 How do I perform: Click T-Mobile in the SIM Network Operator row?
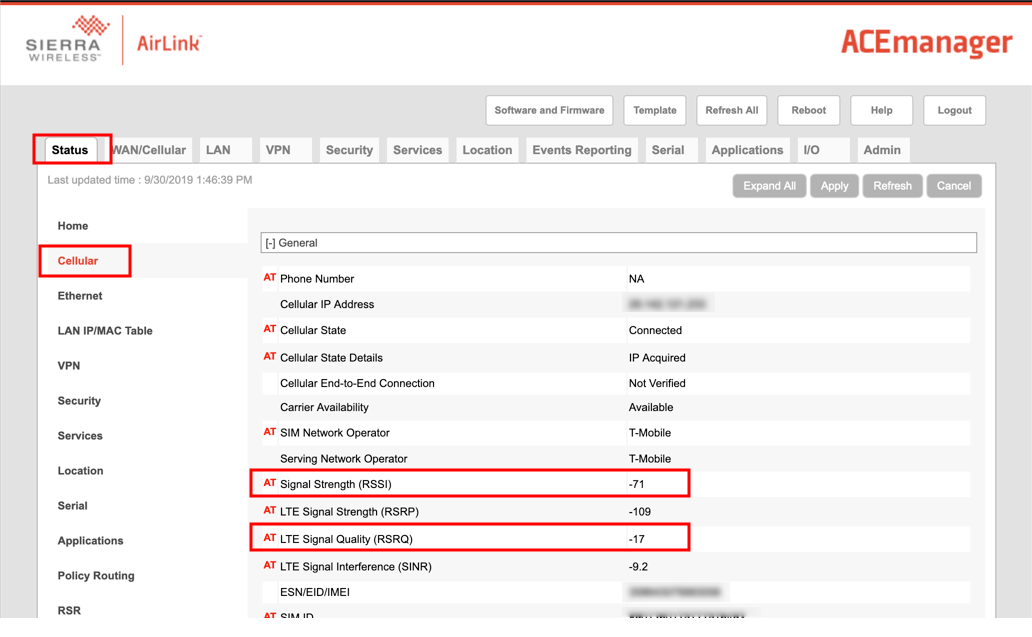(650, 433)
